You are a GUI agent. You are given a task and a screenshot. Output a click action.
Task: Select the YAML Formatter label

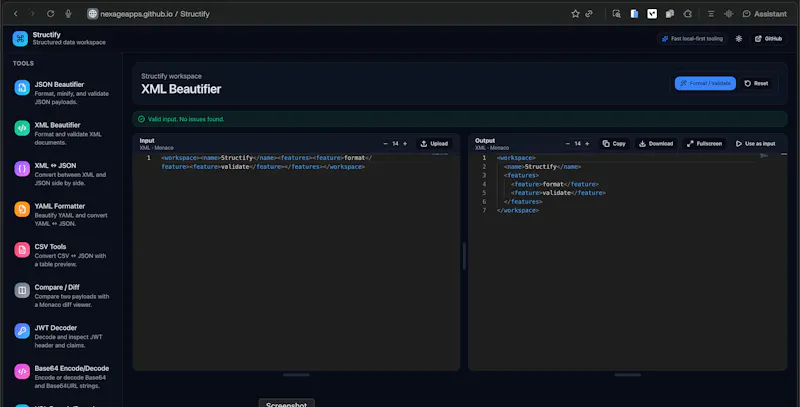[60, 206]
